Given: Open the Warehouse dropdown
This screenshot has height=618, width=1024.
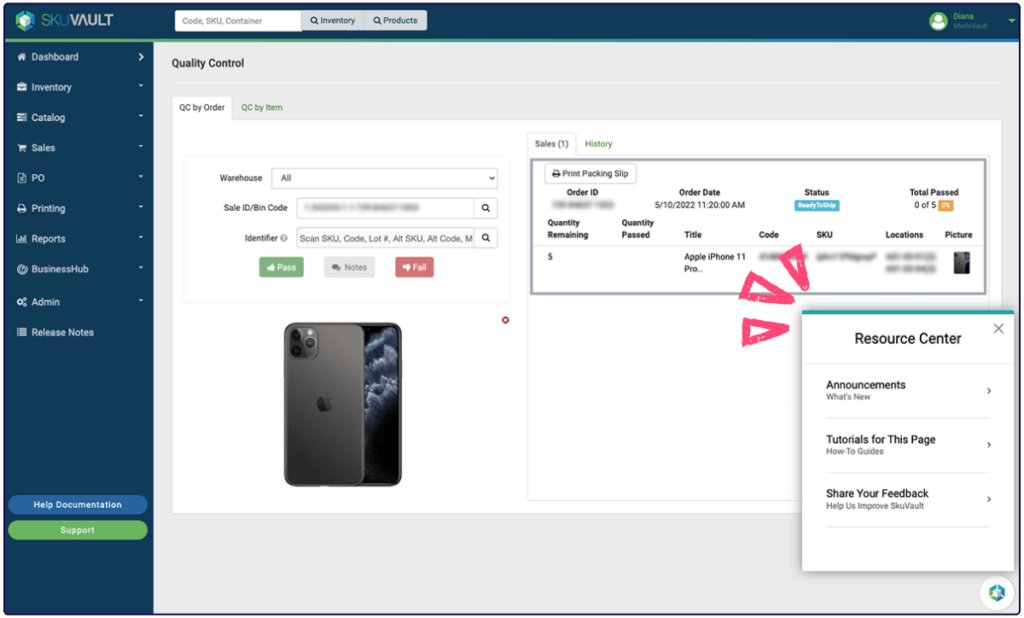Looking at the screenshot, I should (385, 178).
